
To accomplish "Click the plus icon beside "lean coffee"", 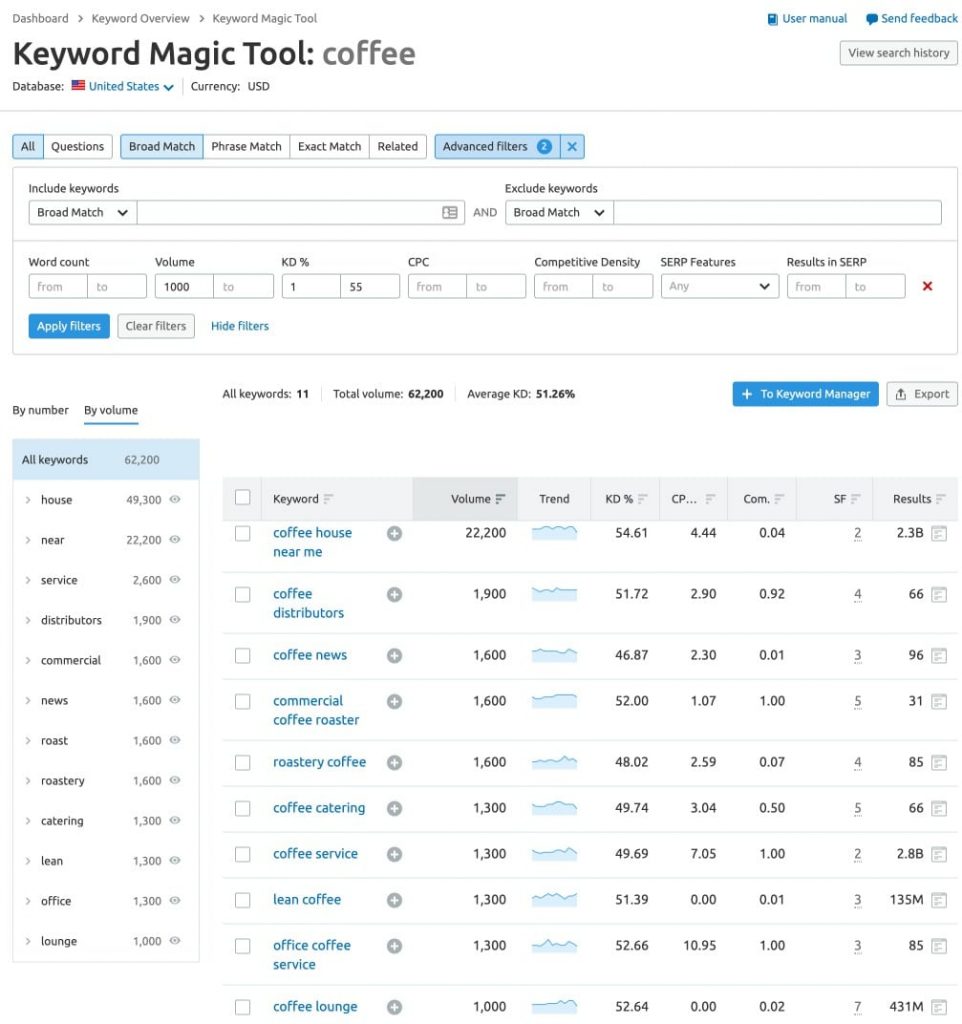I will (394, 899).
